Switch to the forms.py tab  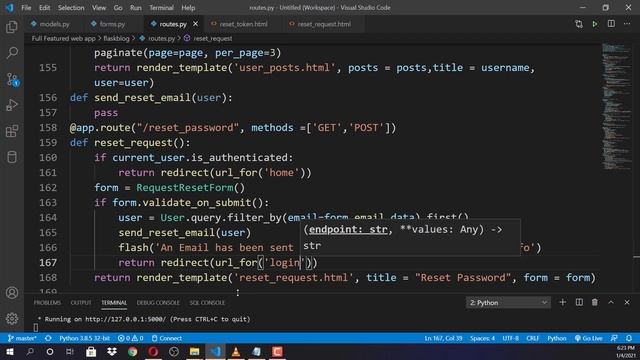tap(108, 24)
